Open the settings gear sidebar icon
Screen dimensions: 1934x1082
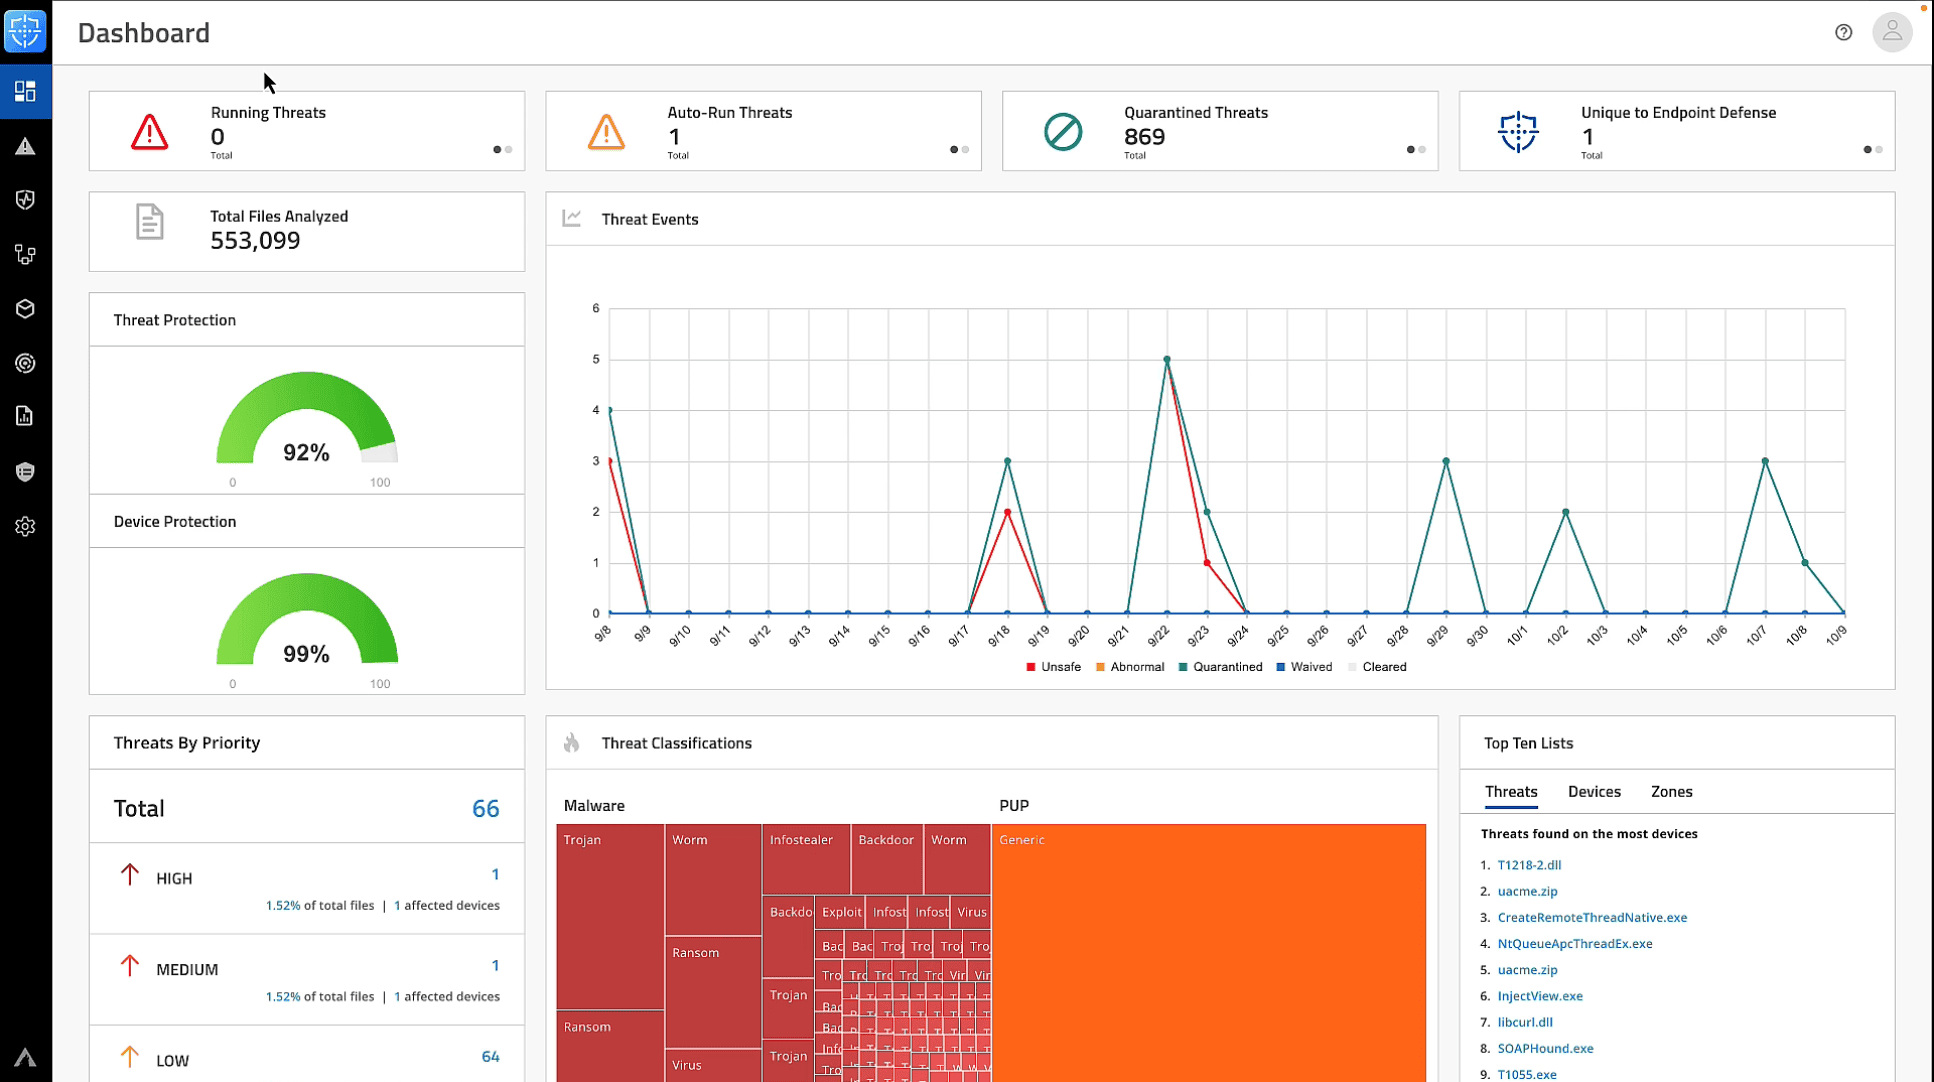click(x=25, y=526)
